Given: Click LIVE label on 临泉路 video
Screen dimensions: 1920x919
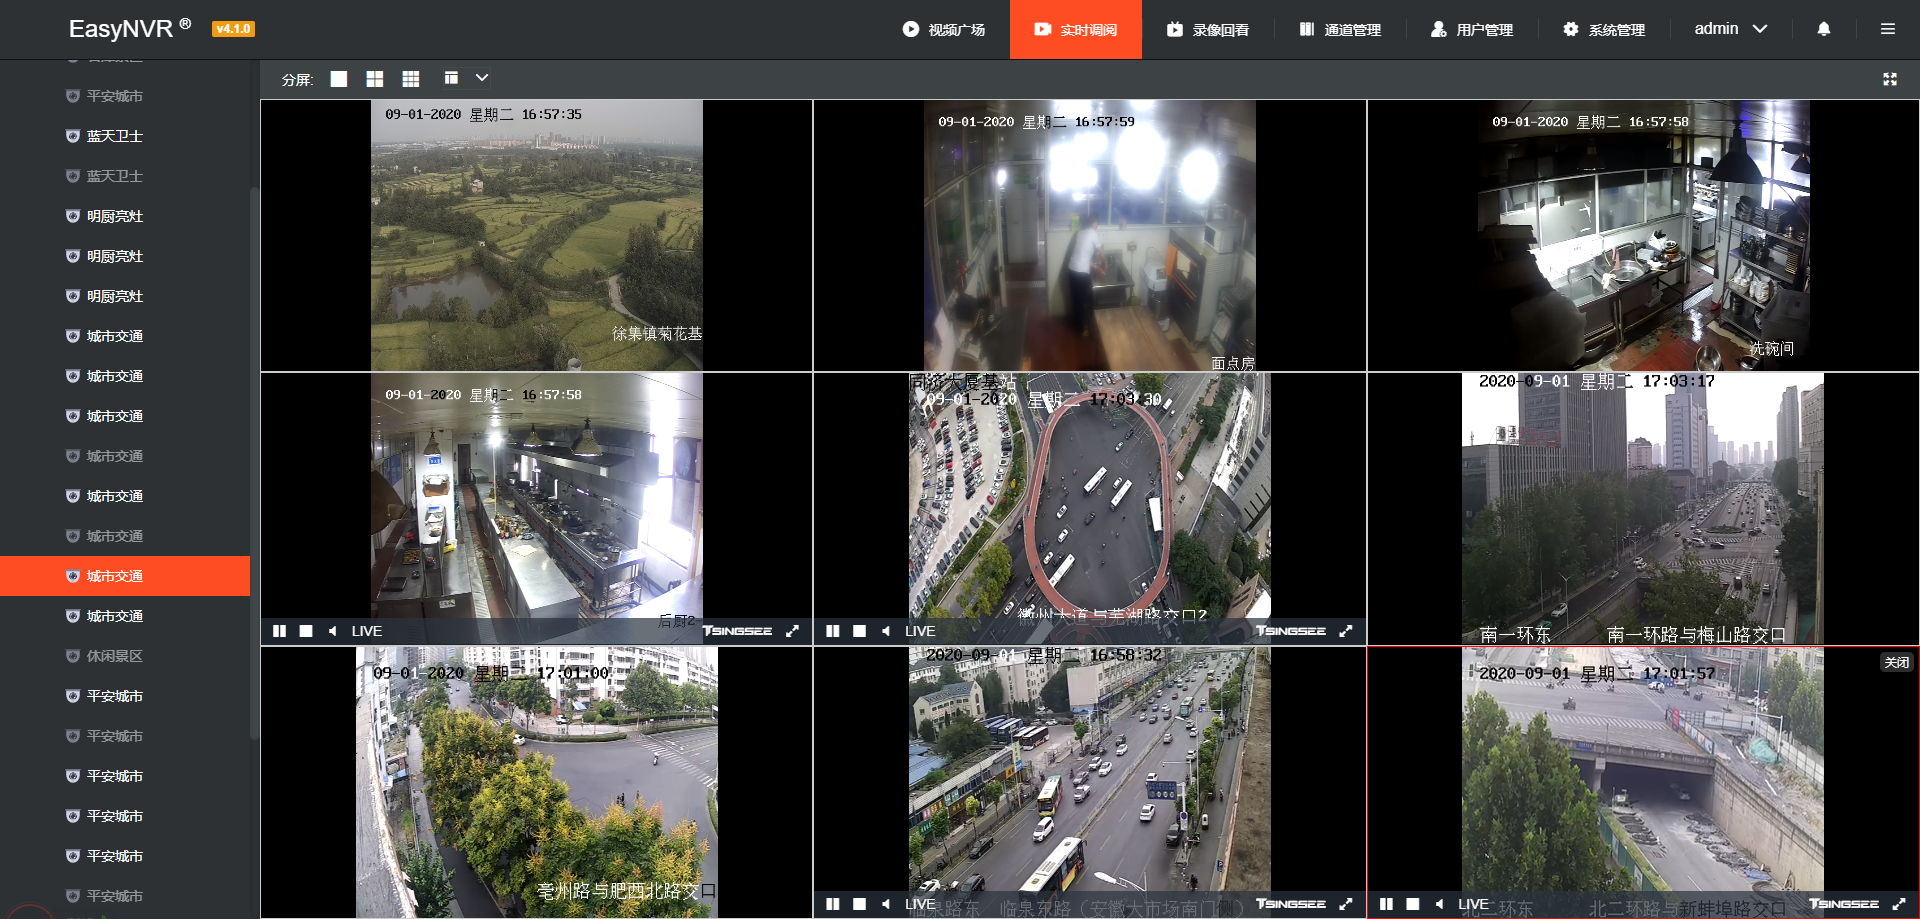Looking at the screenshot, I should point(920,904).
